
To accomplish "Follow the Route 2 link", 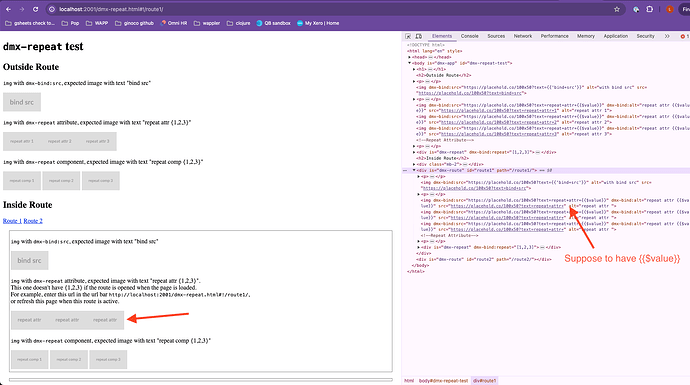I will pos(33,221).
